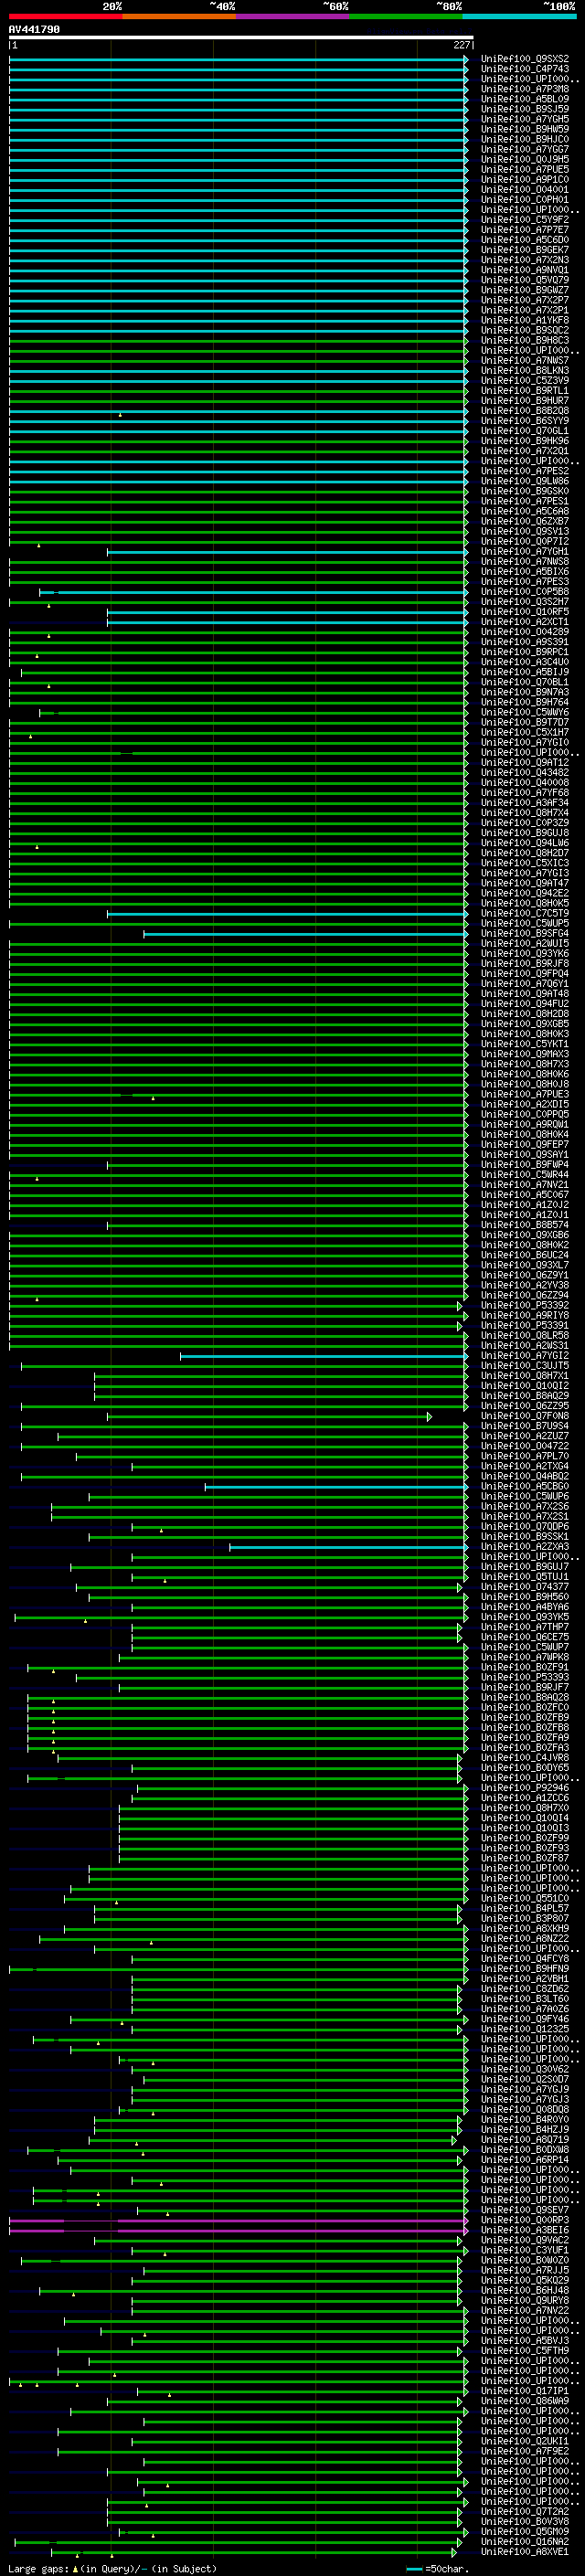Select the UniRef100_A7YGH5 label

tap(525, 119)
